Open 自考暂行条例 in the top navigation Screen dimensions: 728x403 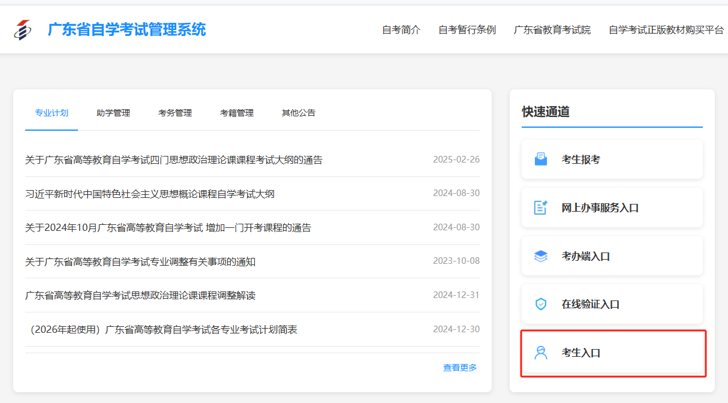point(467,30)
